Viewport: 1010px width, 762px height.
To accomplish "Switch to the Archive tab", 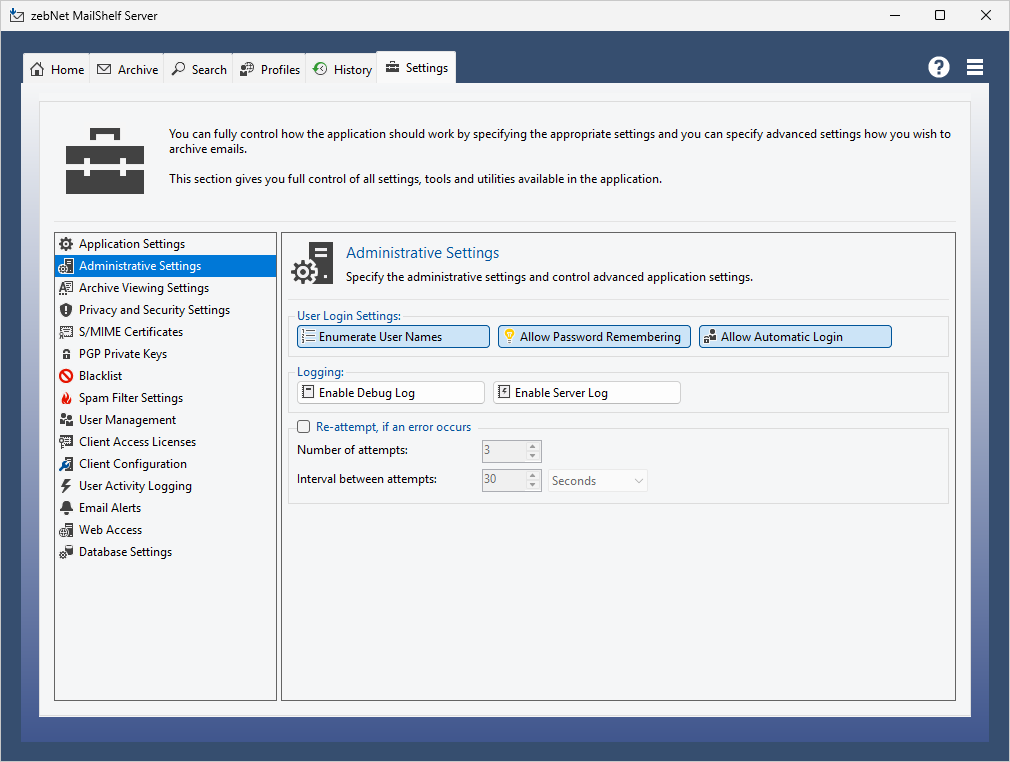I will (128, 69).
